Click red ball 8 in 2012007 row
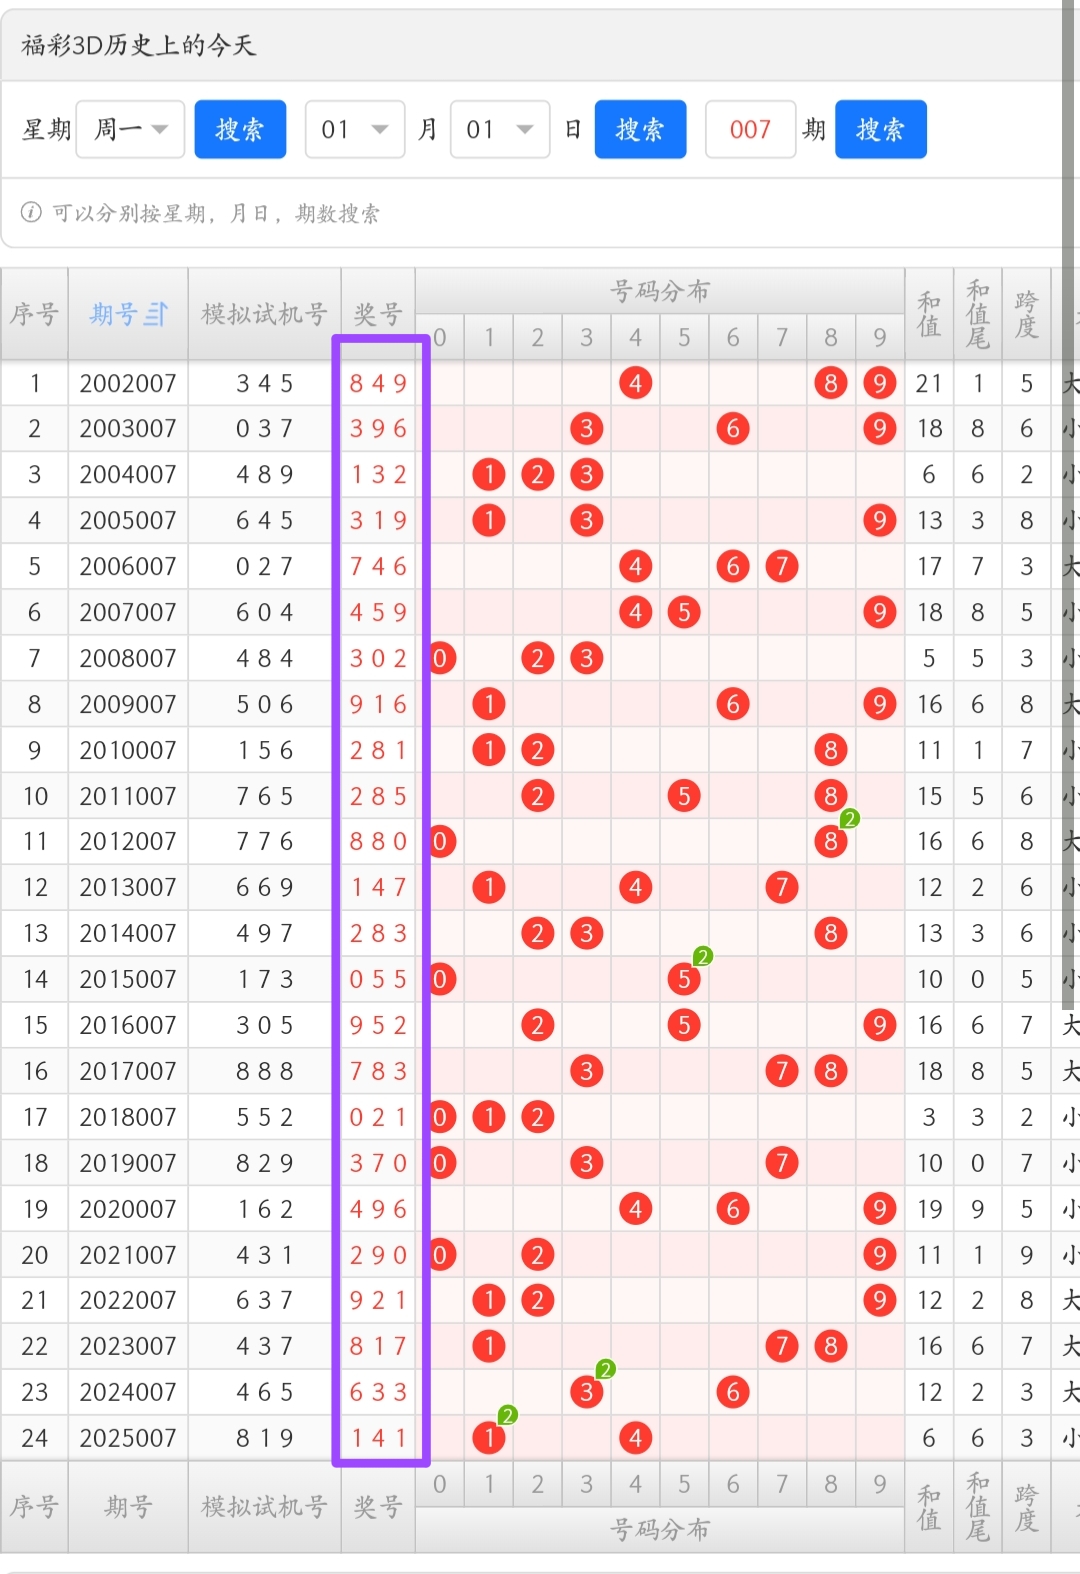 (x=831, y=841)
